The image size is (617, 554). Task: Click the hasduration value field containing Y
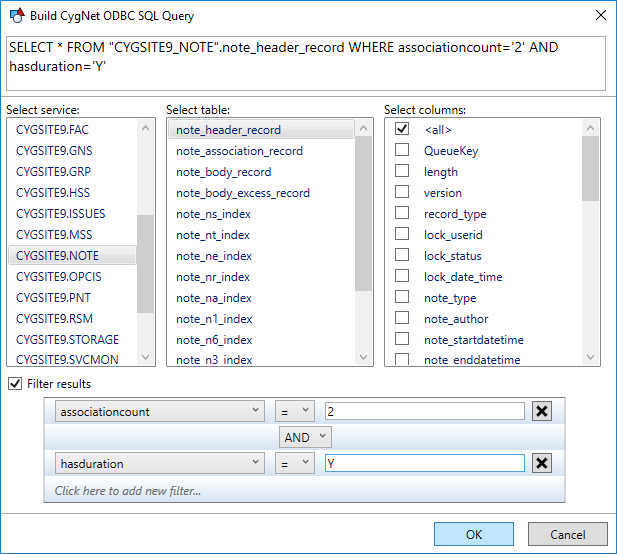click(x=425, y=463)
